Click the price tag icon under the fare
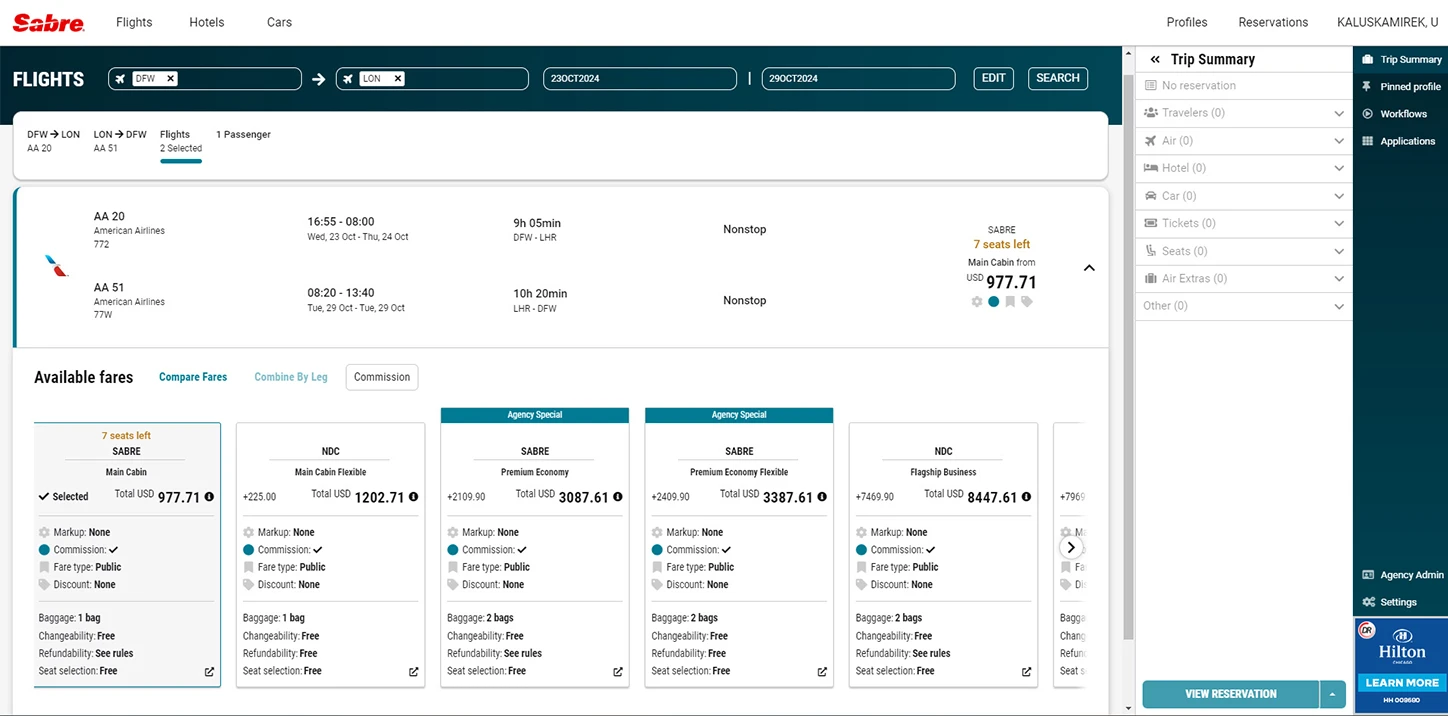Screen dimensions: 1448x716 tap(1027, 301)
